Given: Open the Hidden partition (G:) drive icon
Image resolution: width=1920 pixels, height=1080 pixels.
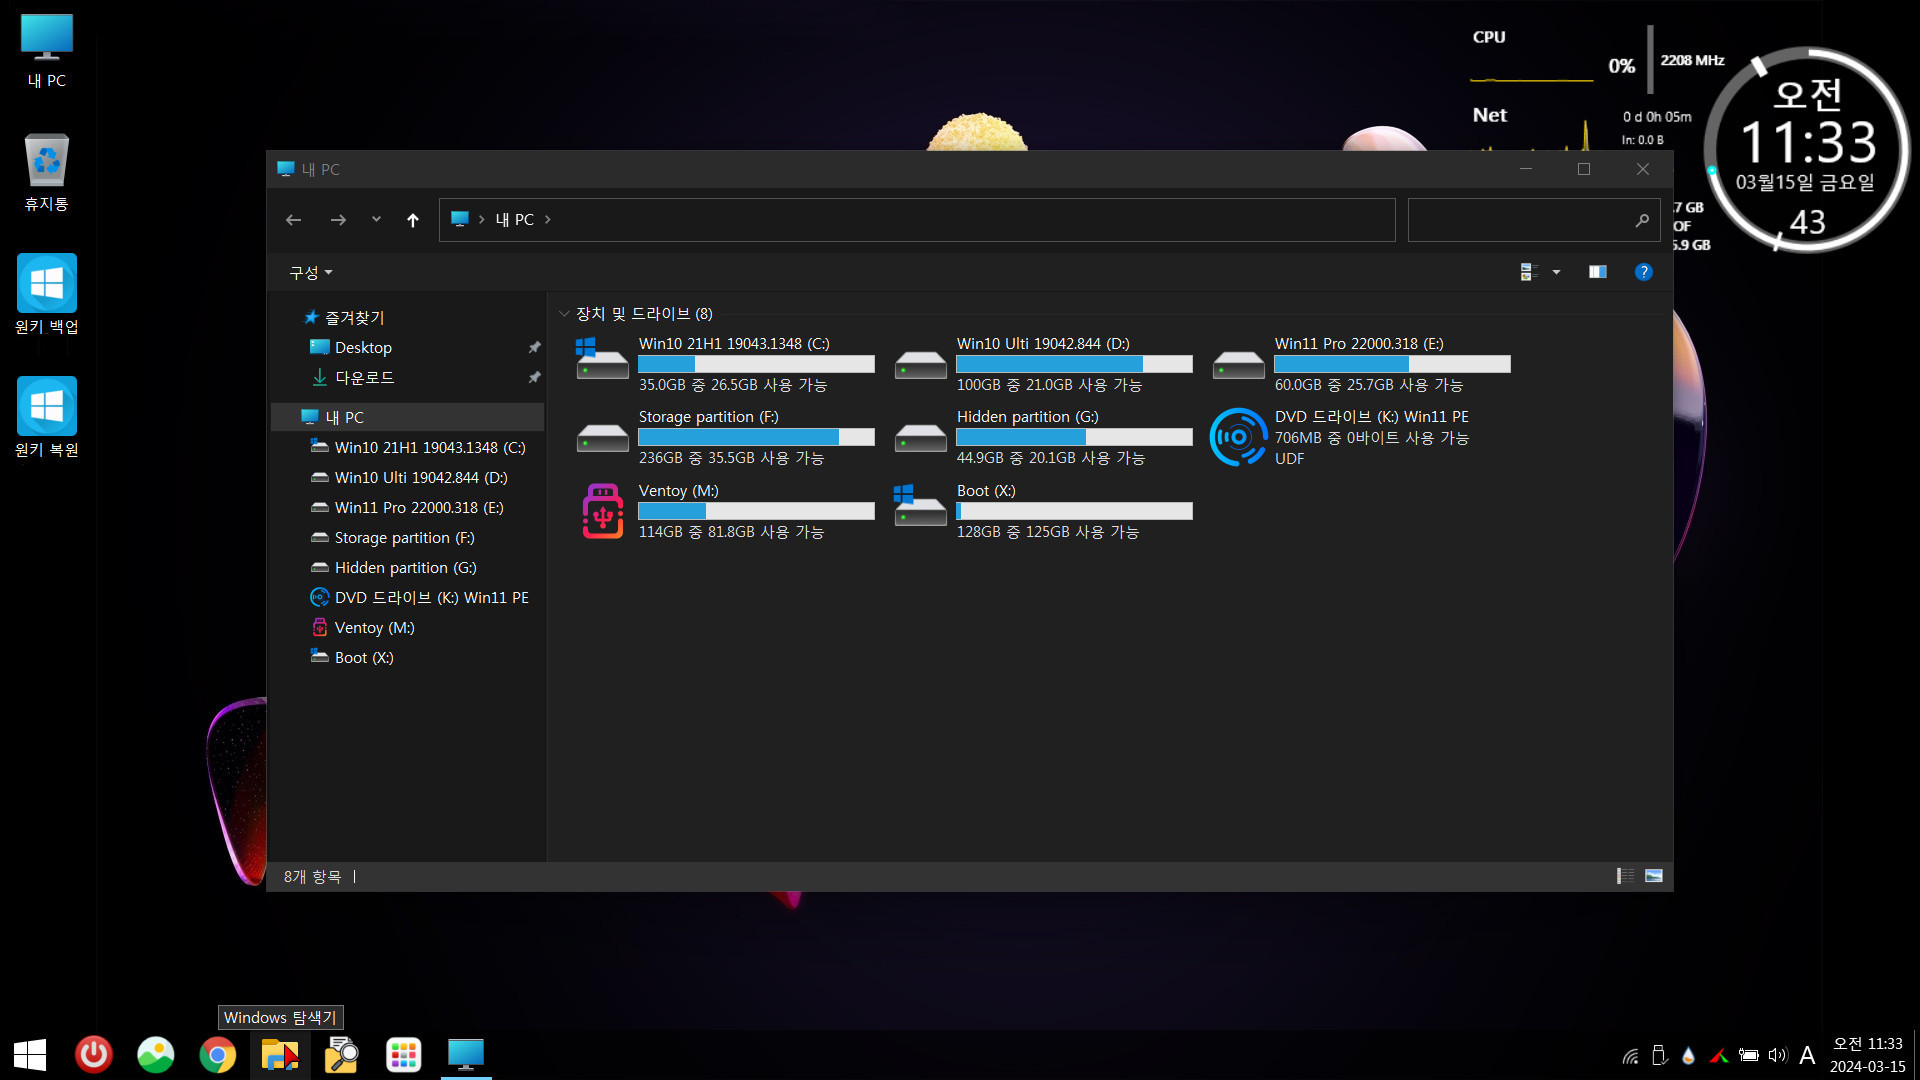Looking at the screenshot, I should click(920, 437).
